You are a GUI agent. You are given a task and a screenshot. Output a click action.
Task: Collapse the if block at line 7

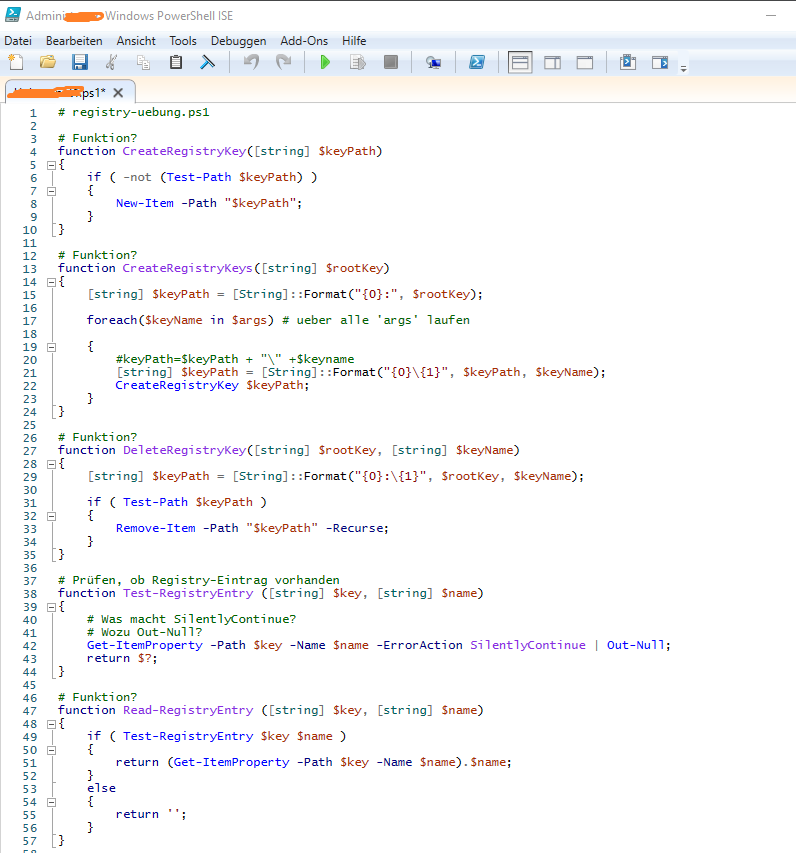(51, 191)
